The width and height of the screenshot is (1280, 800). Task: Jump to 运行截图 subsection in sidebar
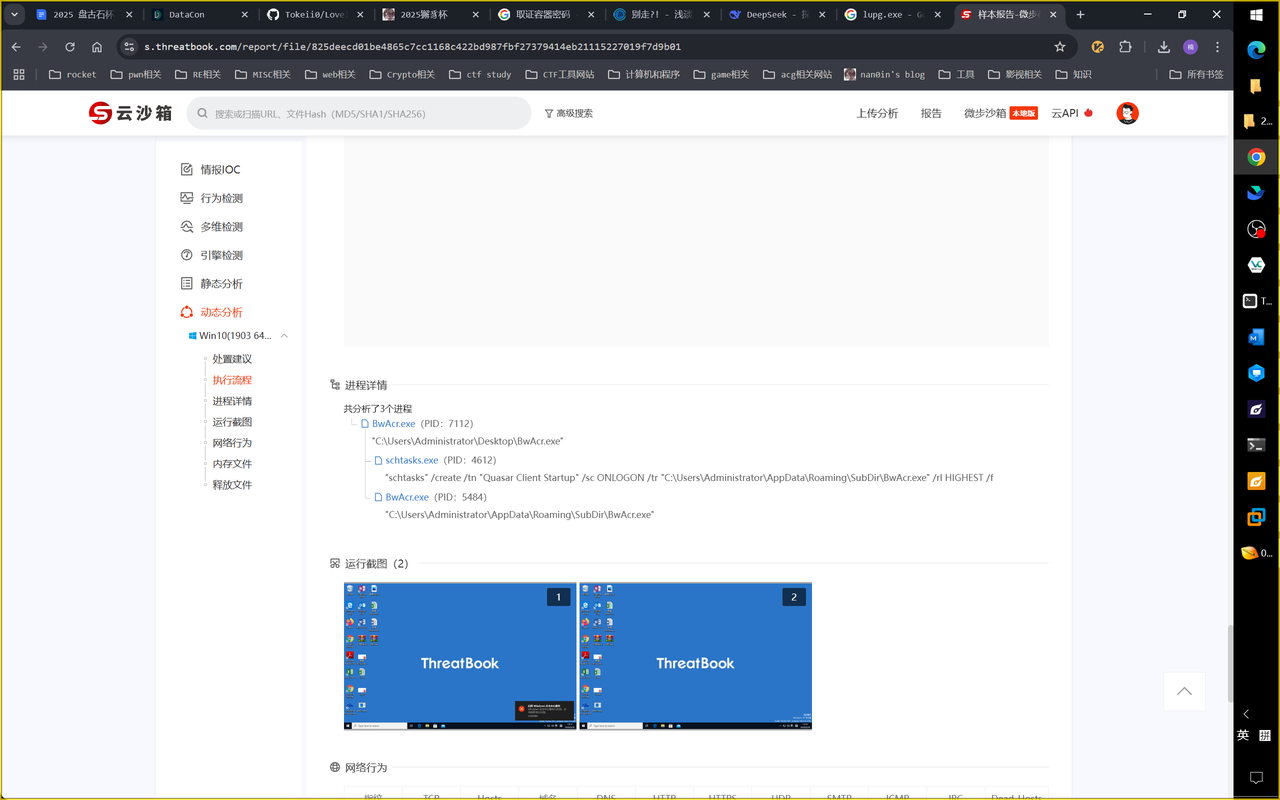pyautogui.click(x=232, y=422)
